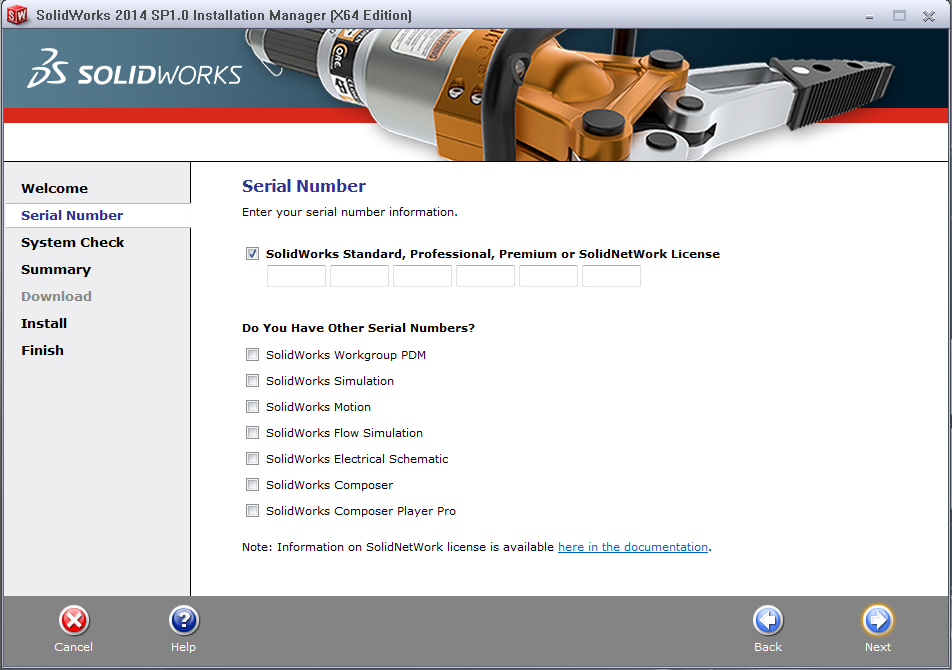
Task: Click the SolidWorks icon in the title bar
Action: tap(17, 15)
